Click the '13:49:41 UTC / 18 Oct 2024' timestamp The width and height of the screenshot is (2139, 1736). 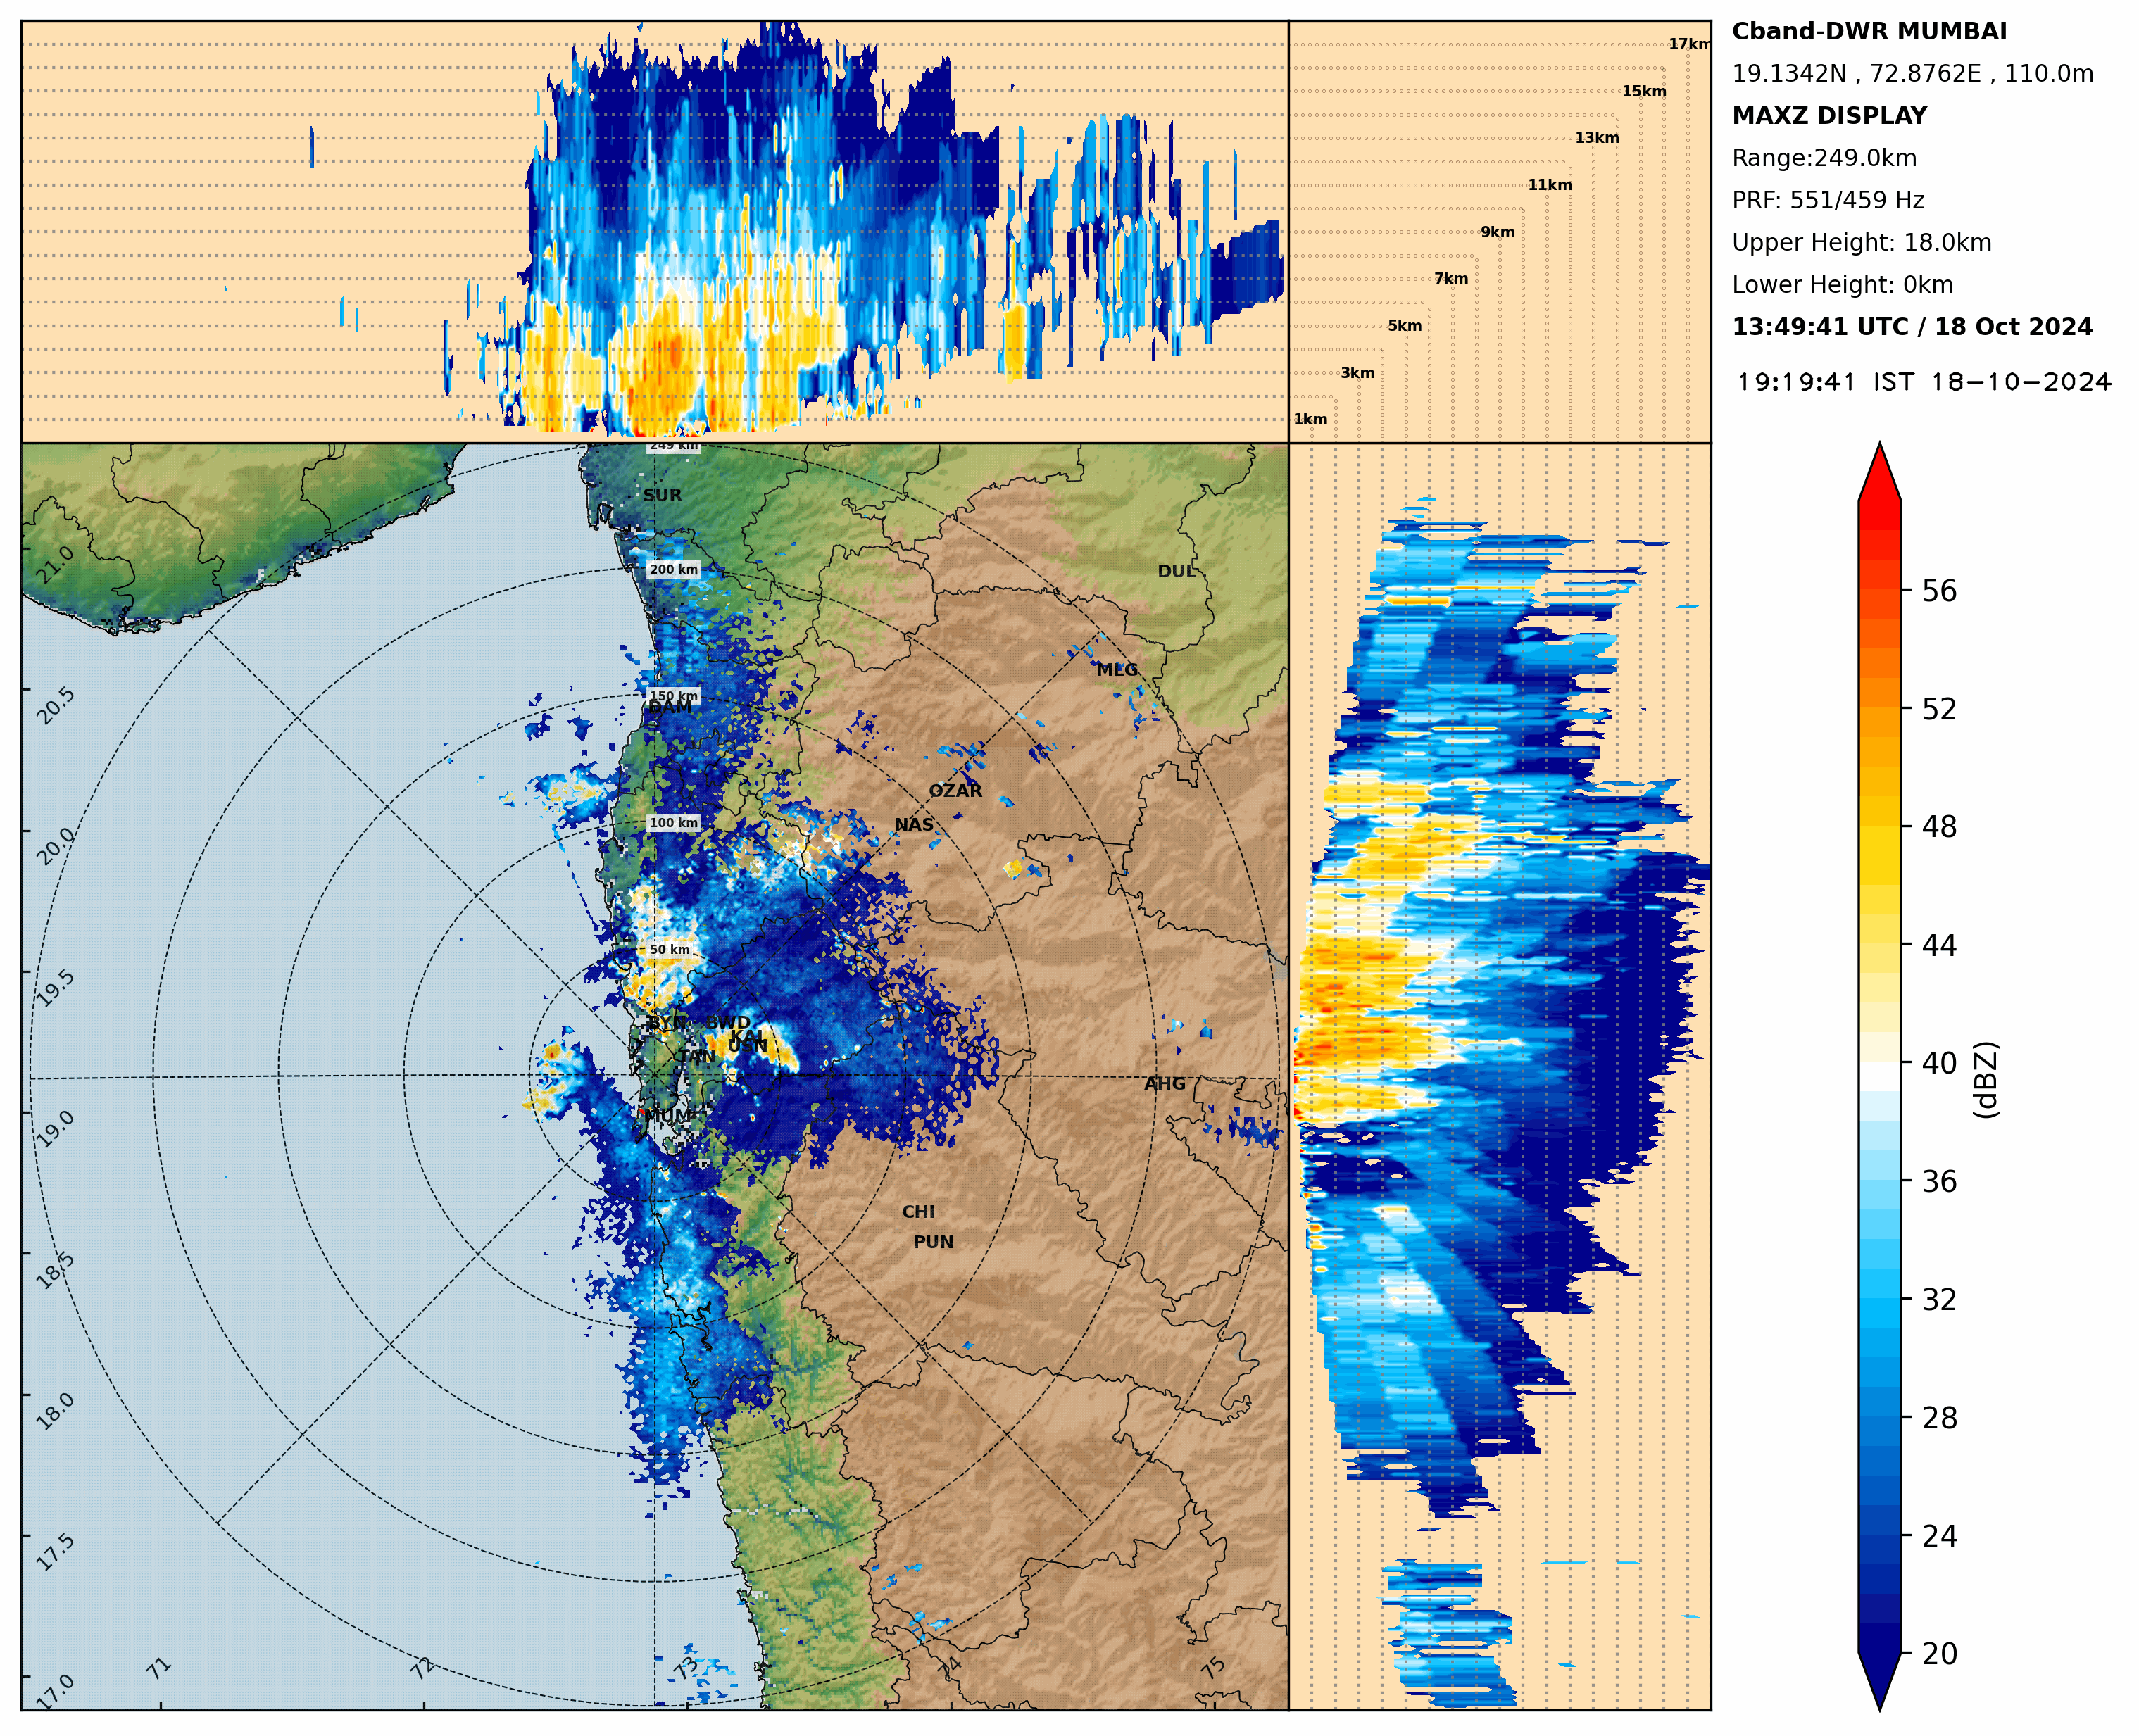tap(1911, 327)
